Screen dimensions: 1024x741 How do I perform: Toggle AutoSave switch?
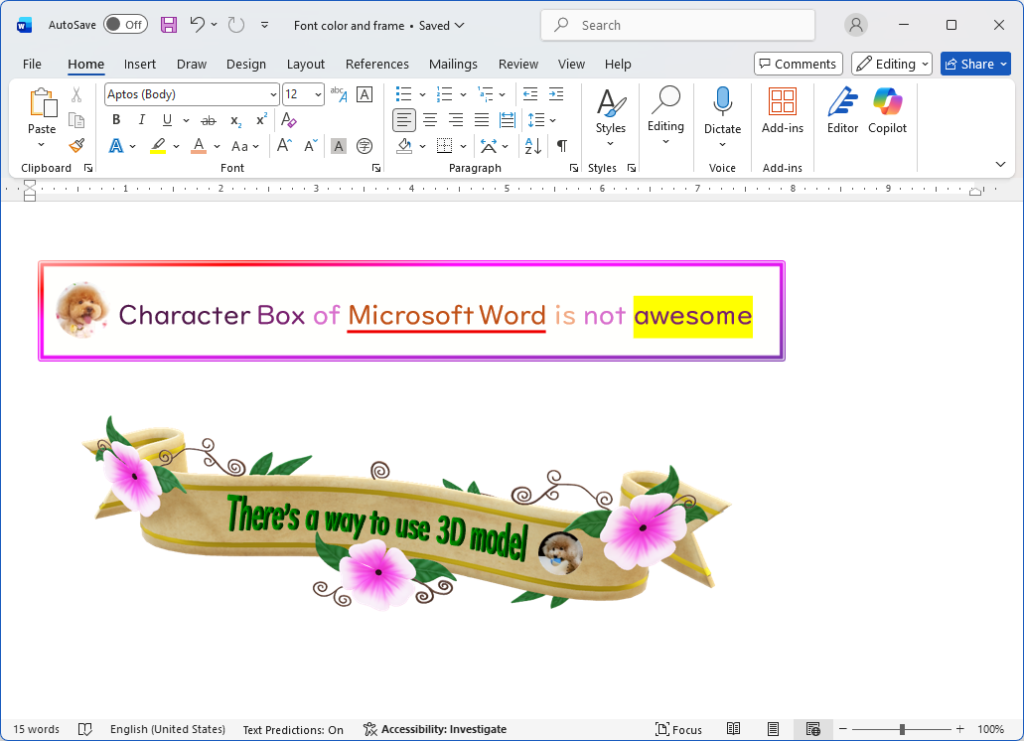(x=125, y=25)
